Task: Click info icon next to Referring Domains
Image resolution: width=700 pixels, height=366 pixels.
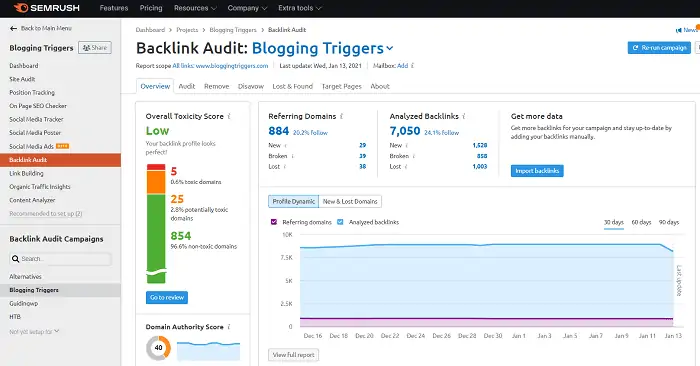Action: click(342, 116)
